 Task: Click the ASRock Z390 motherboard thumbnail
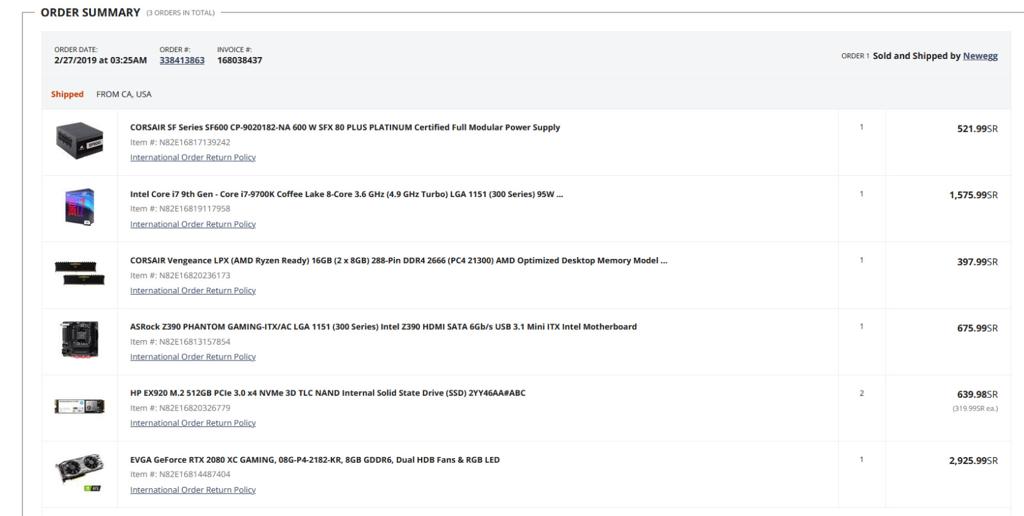point(80,339)
